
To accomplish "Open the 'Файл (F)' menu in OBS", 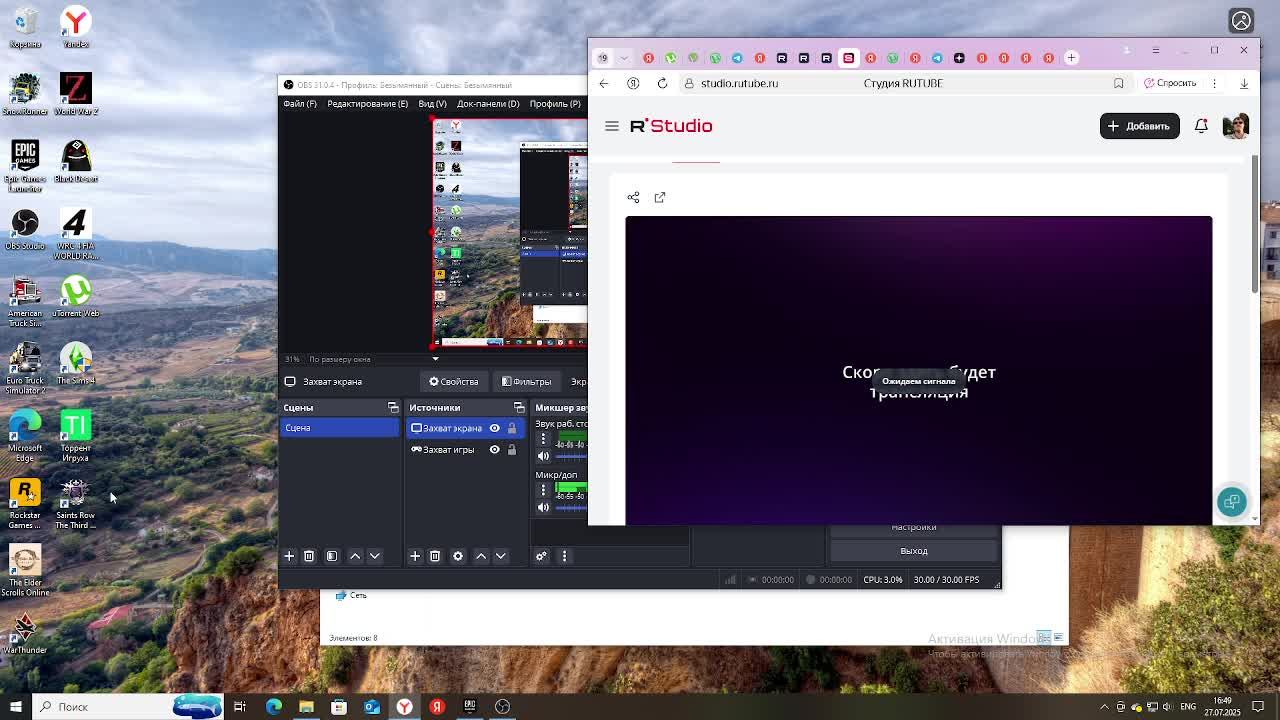I will pos(300,104).
